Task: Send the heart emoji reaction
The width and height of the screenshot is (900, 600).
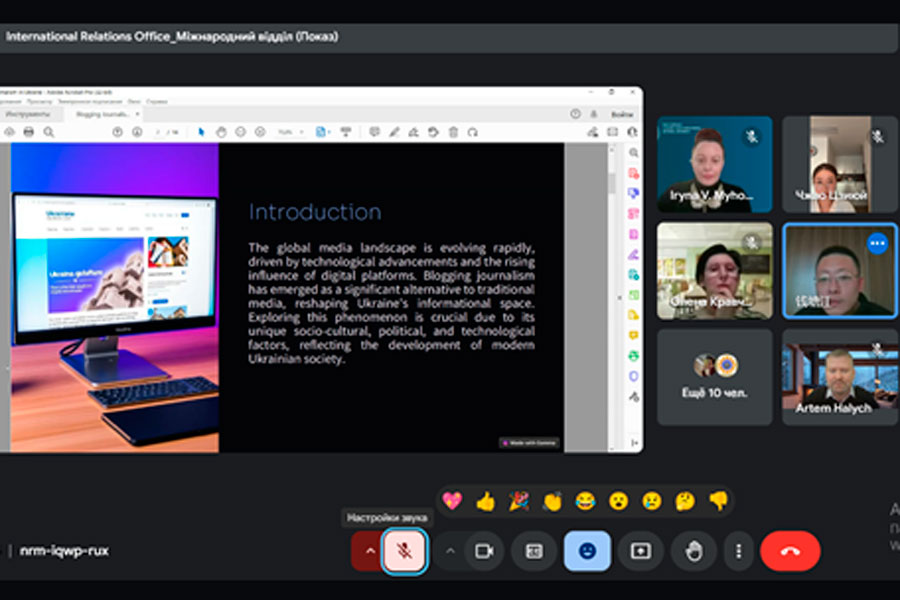Action: coord(452,501)
